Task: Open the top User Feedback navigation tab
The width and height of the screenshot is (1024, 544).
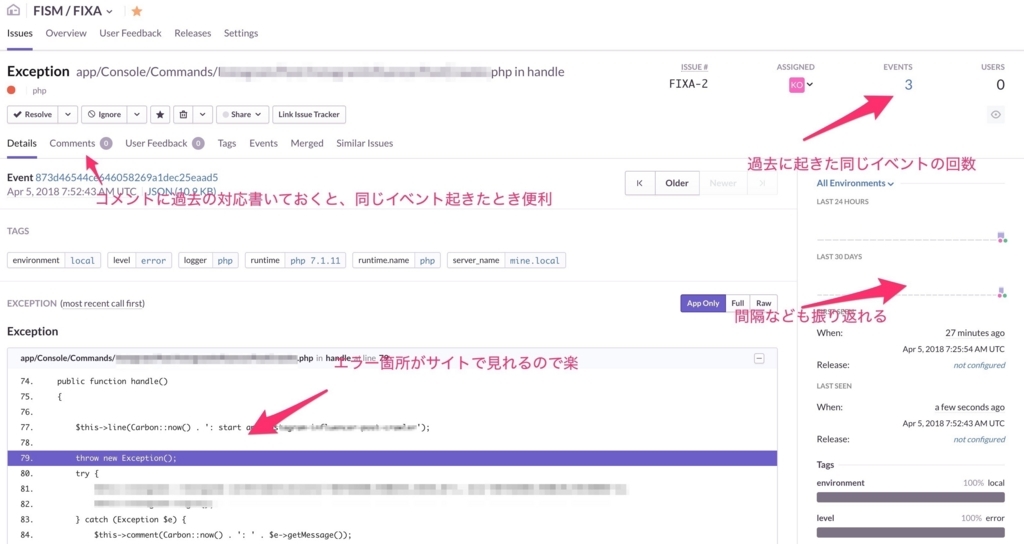Action: [x=130, y=33]
